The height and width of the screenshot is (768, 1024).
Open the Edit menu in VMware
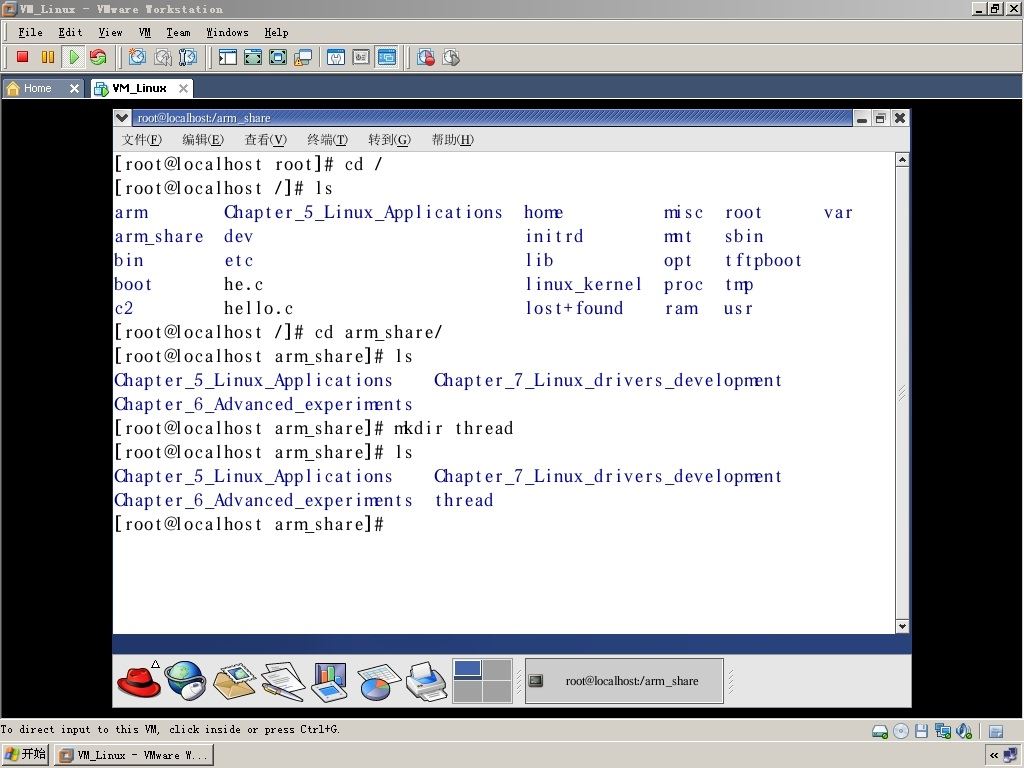(x=70, y=32)
